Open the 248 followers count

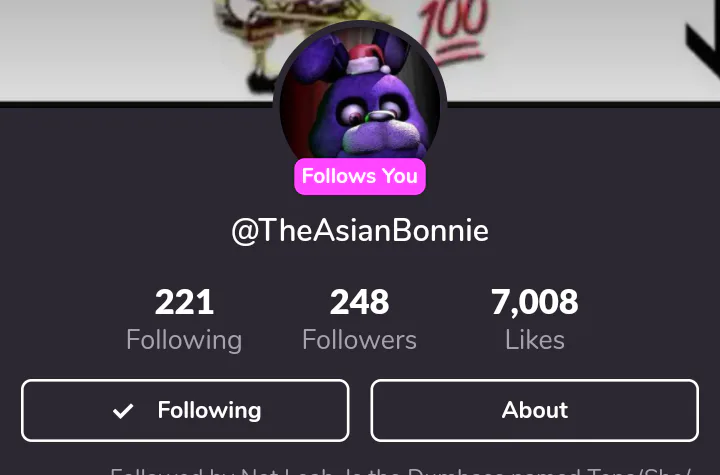click(360, 302)
